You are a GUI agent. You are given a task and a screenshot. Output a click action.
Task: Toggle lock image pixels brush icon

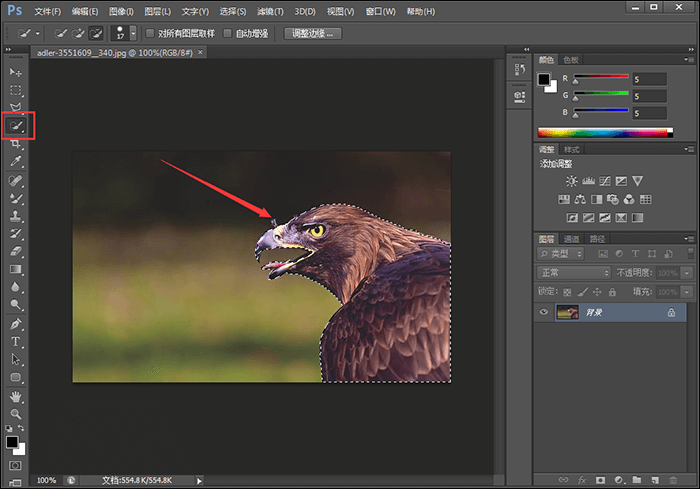(x=582, y=292)
